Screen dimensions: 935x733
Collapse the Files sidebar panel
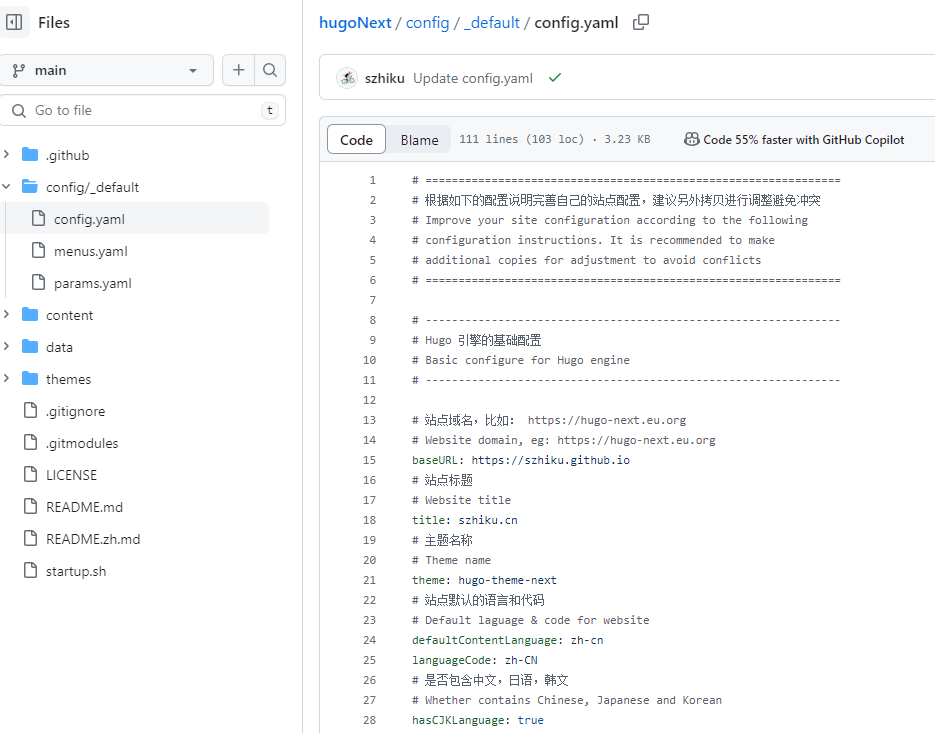(14, 22)
